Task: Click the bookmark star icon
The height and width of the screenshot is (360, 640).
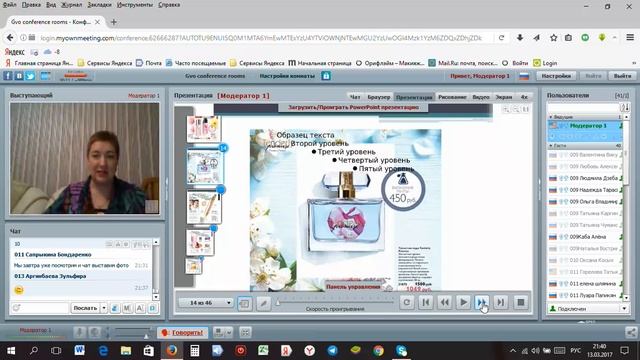Action: click(553, 38)
